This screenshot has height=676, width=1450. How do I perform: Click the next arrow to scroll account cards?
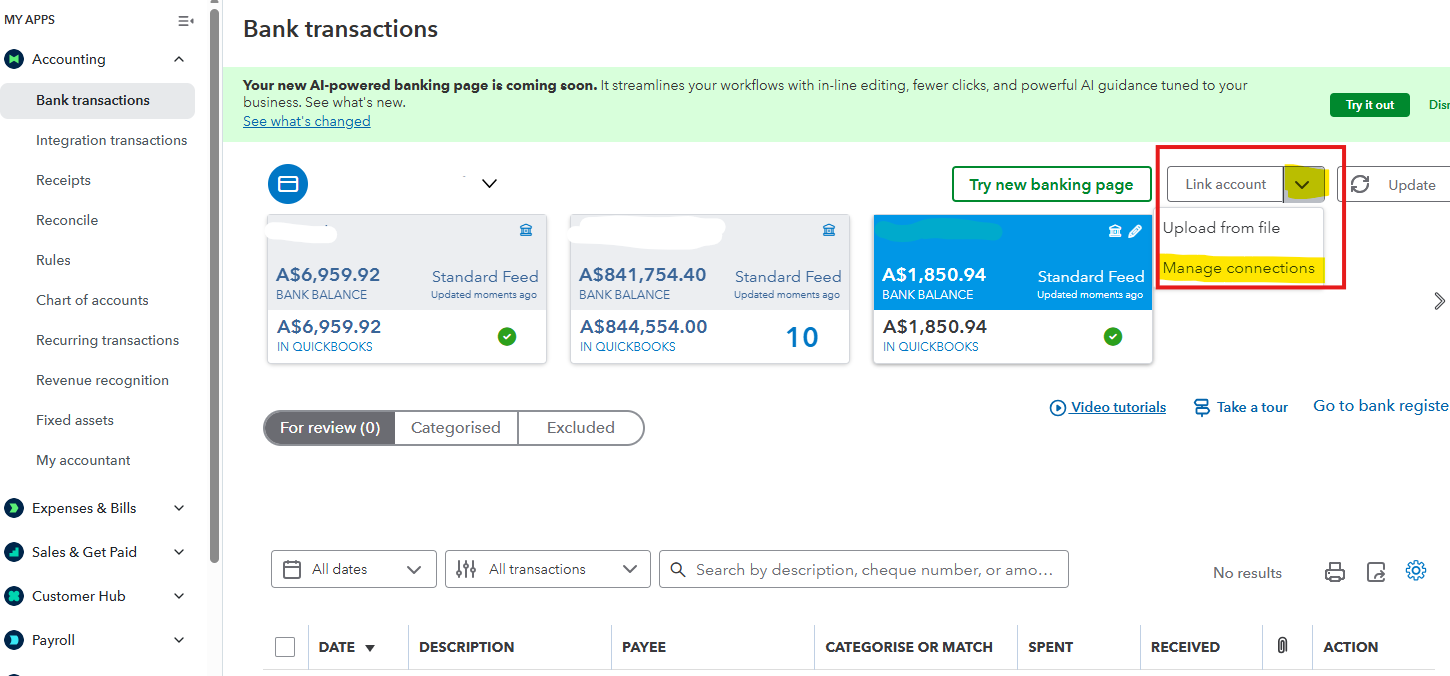pos(1439,301)
